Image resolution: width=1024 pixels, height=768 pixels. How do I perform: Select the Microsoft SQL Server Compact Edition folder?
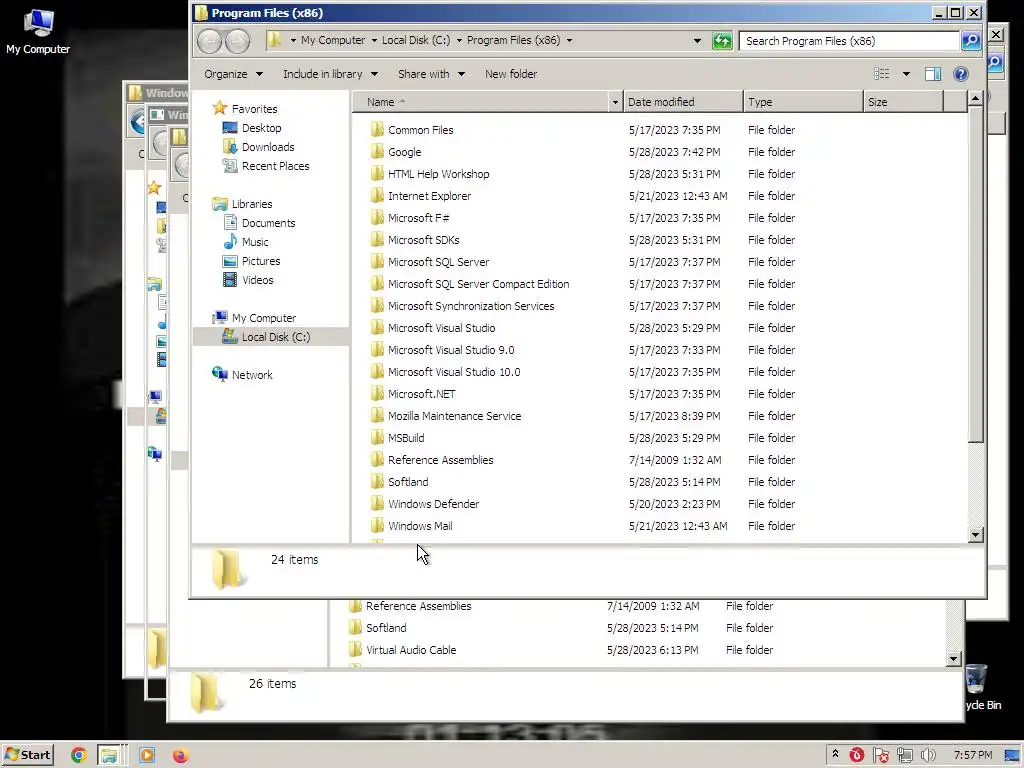[478, 284]
